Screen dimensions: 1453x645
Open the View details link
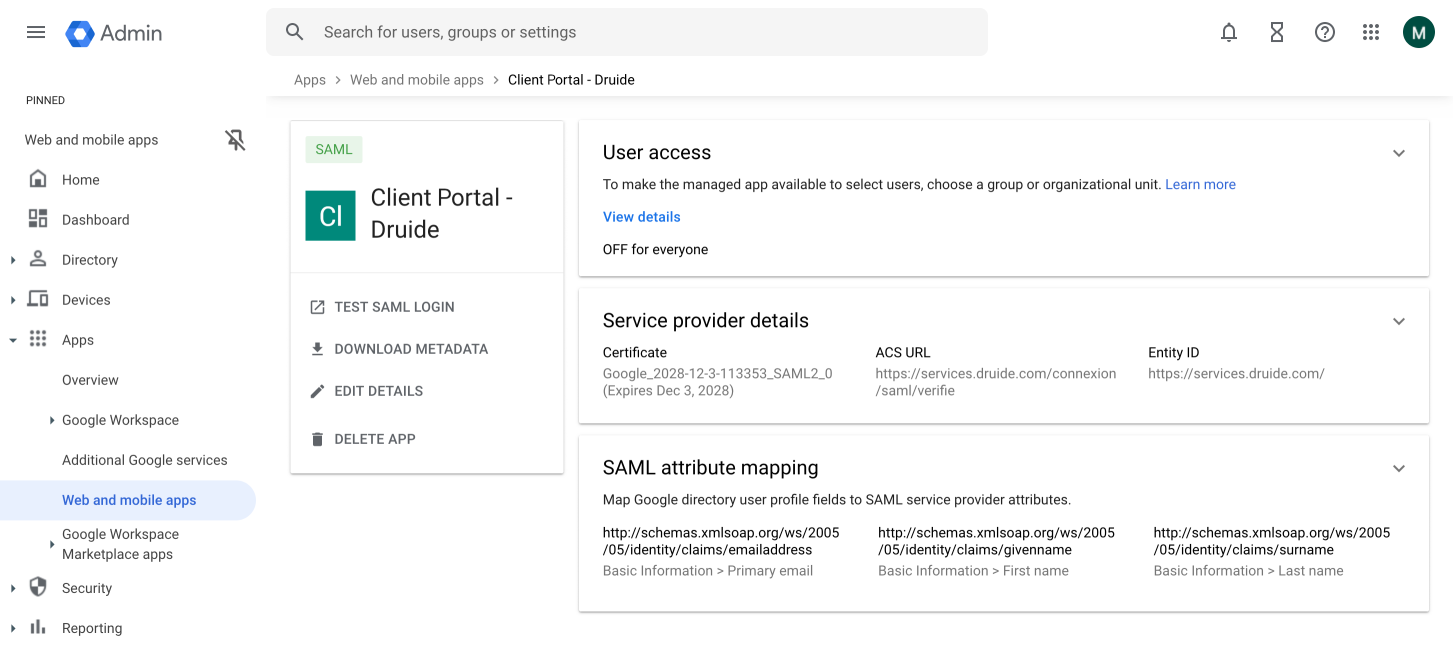[641, 217]
